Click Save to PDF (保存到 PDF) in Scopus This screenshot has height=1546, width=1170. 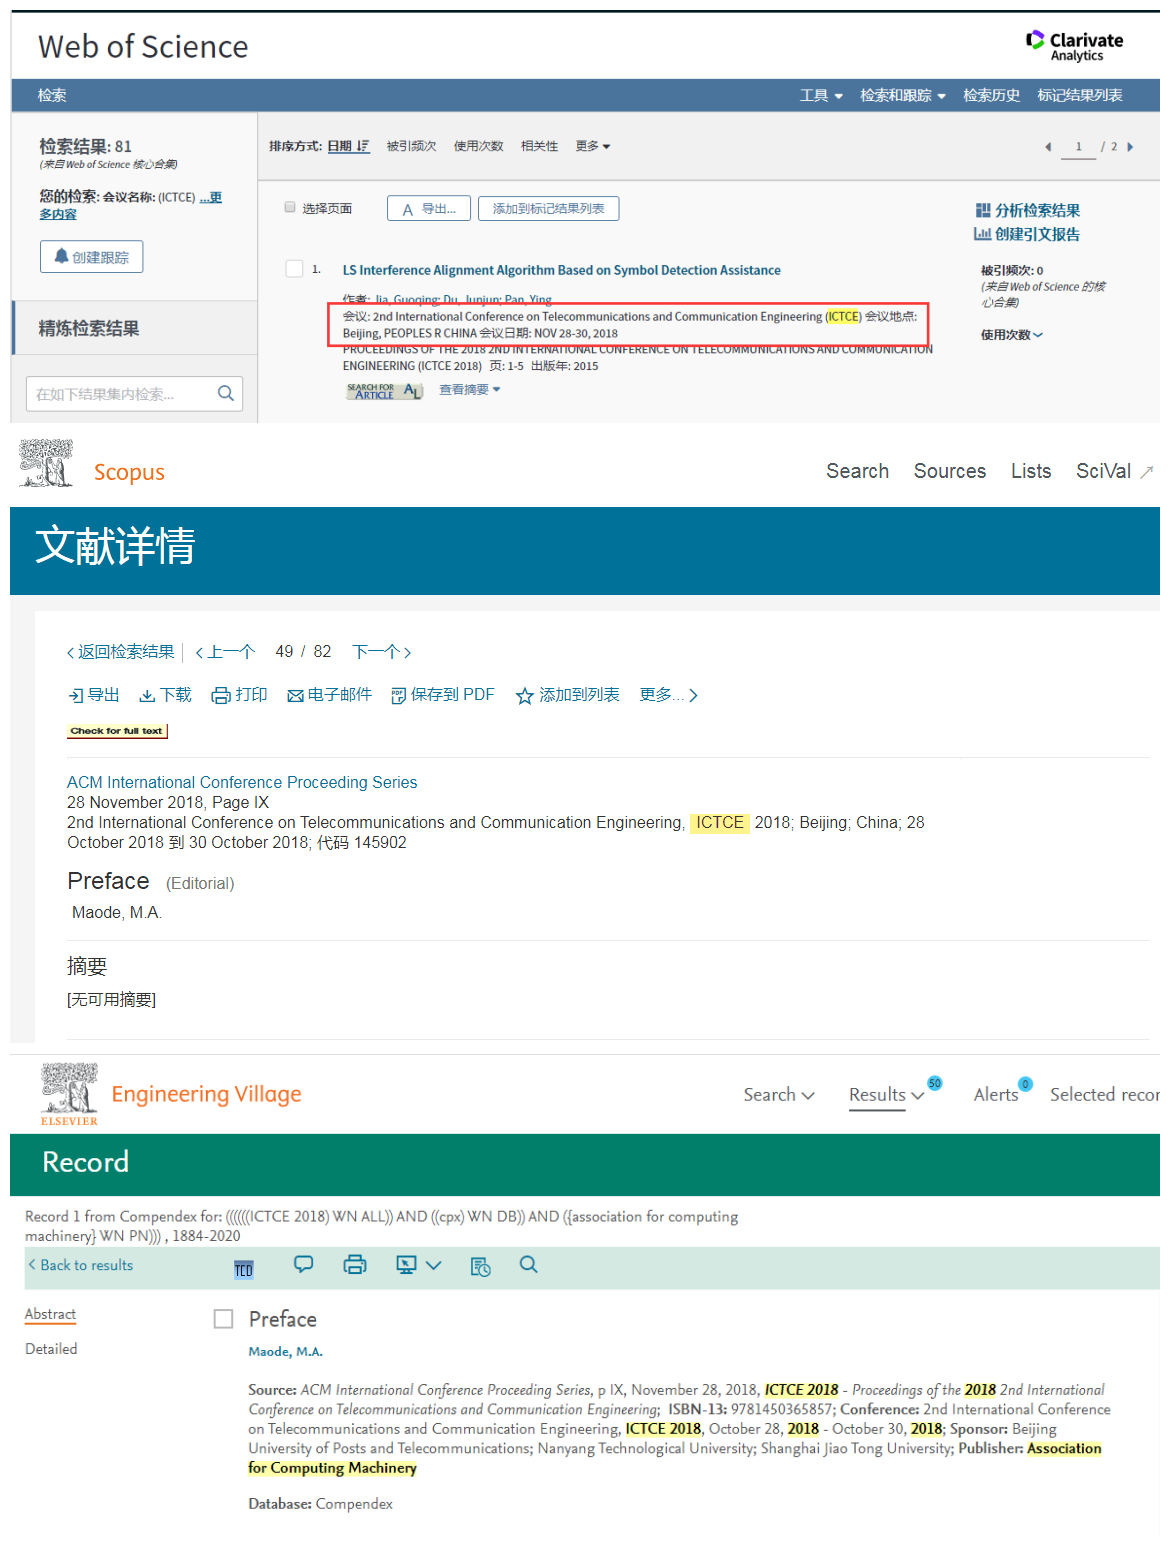click(x=442, y=695)
